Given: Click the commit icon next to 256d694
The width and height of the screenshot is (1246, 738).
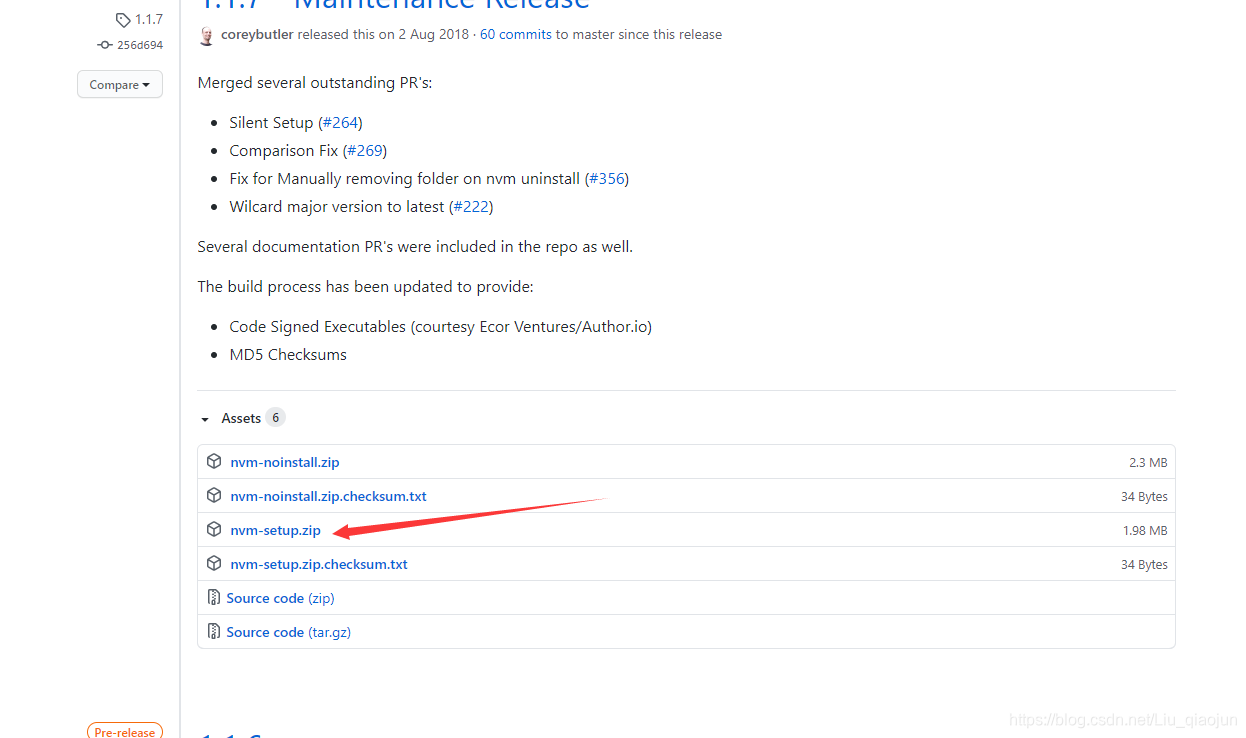Looking at the screenshot, I should [103, 44].
